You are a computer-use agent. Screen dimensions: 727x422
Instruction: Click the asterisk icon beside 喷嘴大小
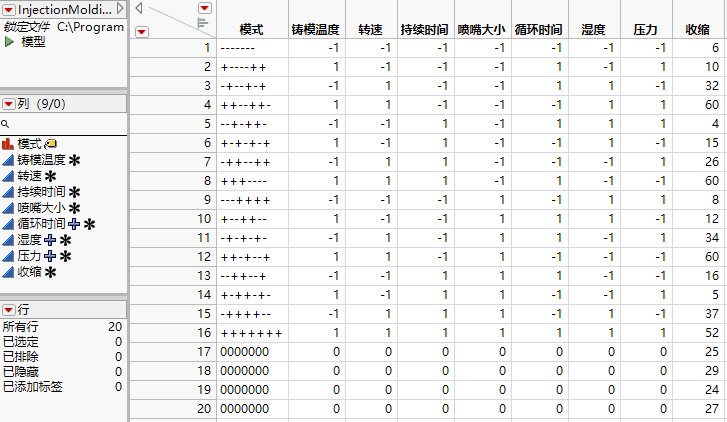(x=74, y=208)
